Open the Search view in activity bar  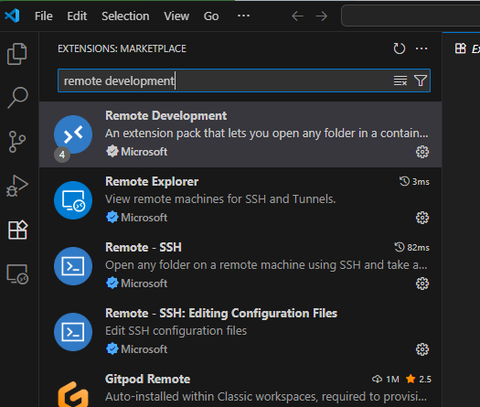click(x=17, y=97)
